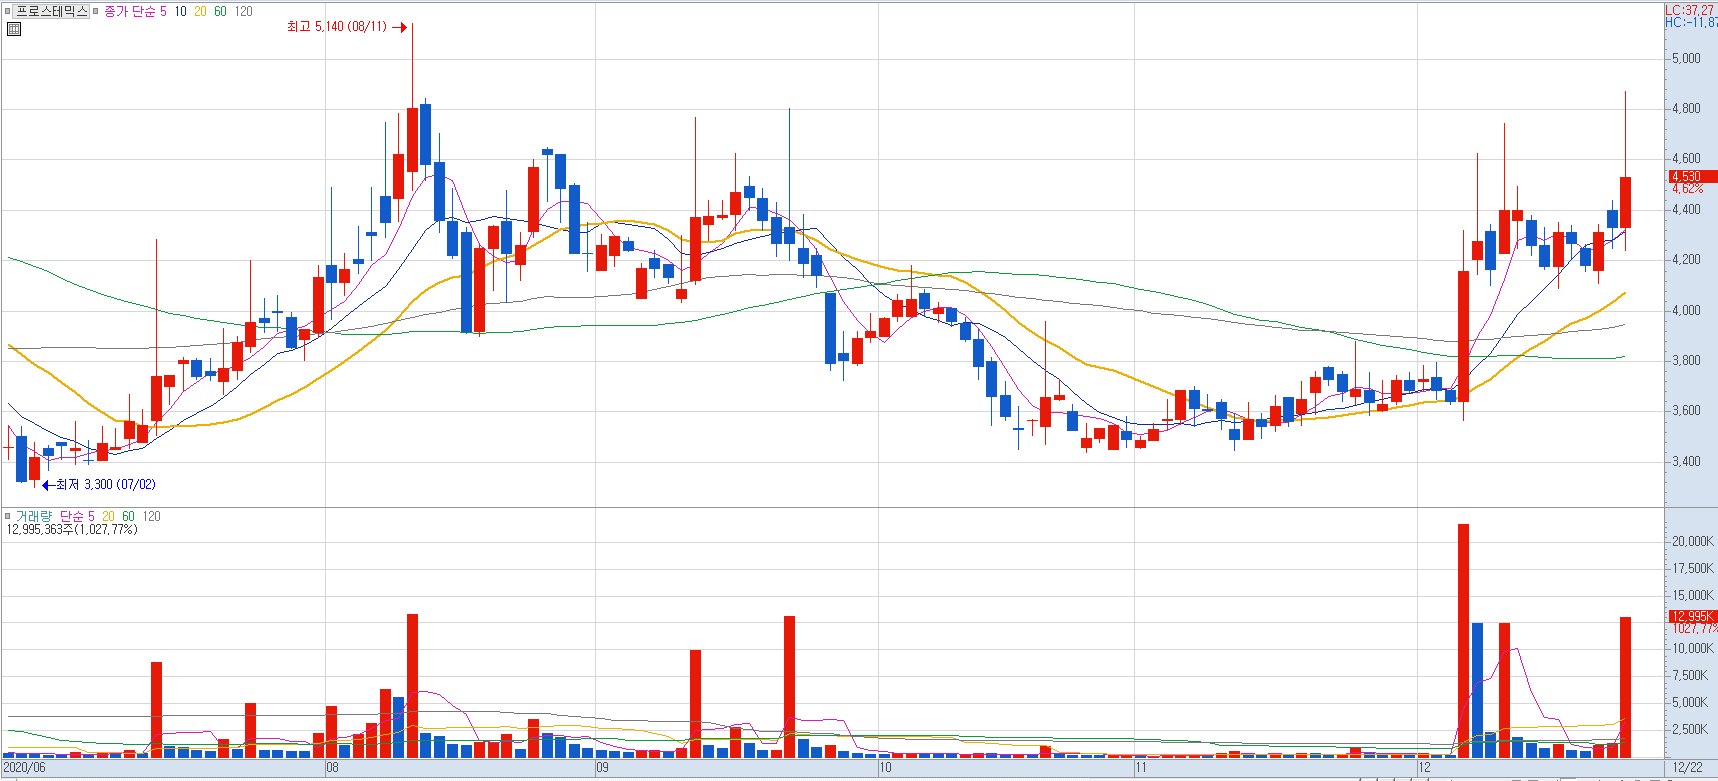The width and height of the screenshot is (1718, 781).
Task: Click the volume 단순 5 average label
Action: (x=77, y=516)
